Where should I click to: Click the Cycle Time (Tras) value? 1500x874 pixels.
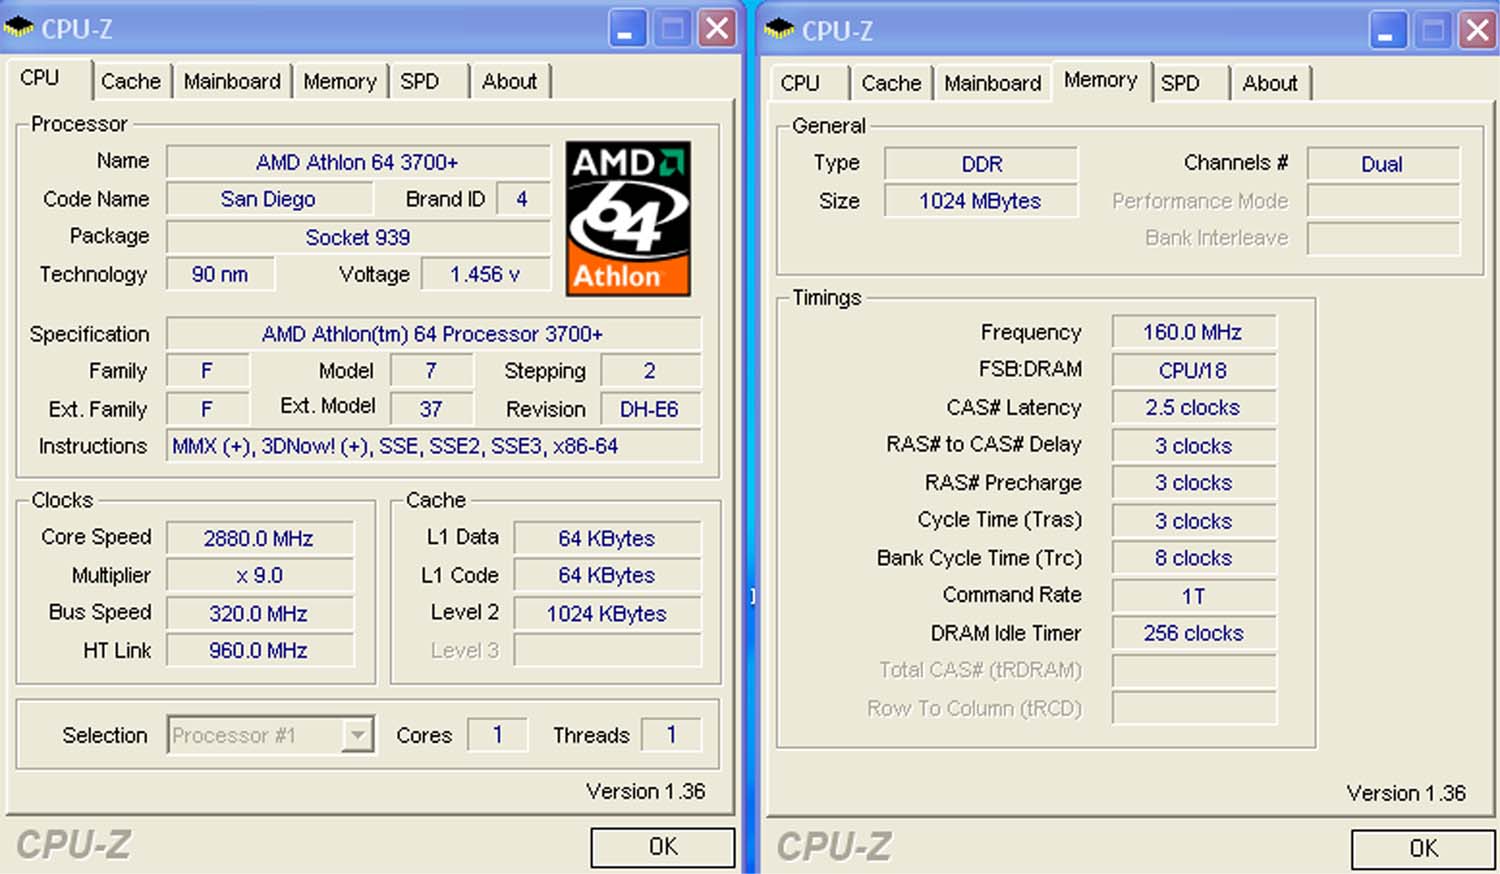(1194, 521)
